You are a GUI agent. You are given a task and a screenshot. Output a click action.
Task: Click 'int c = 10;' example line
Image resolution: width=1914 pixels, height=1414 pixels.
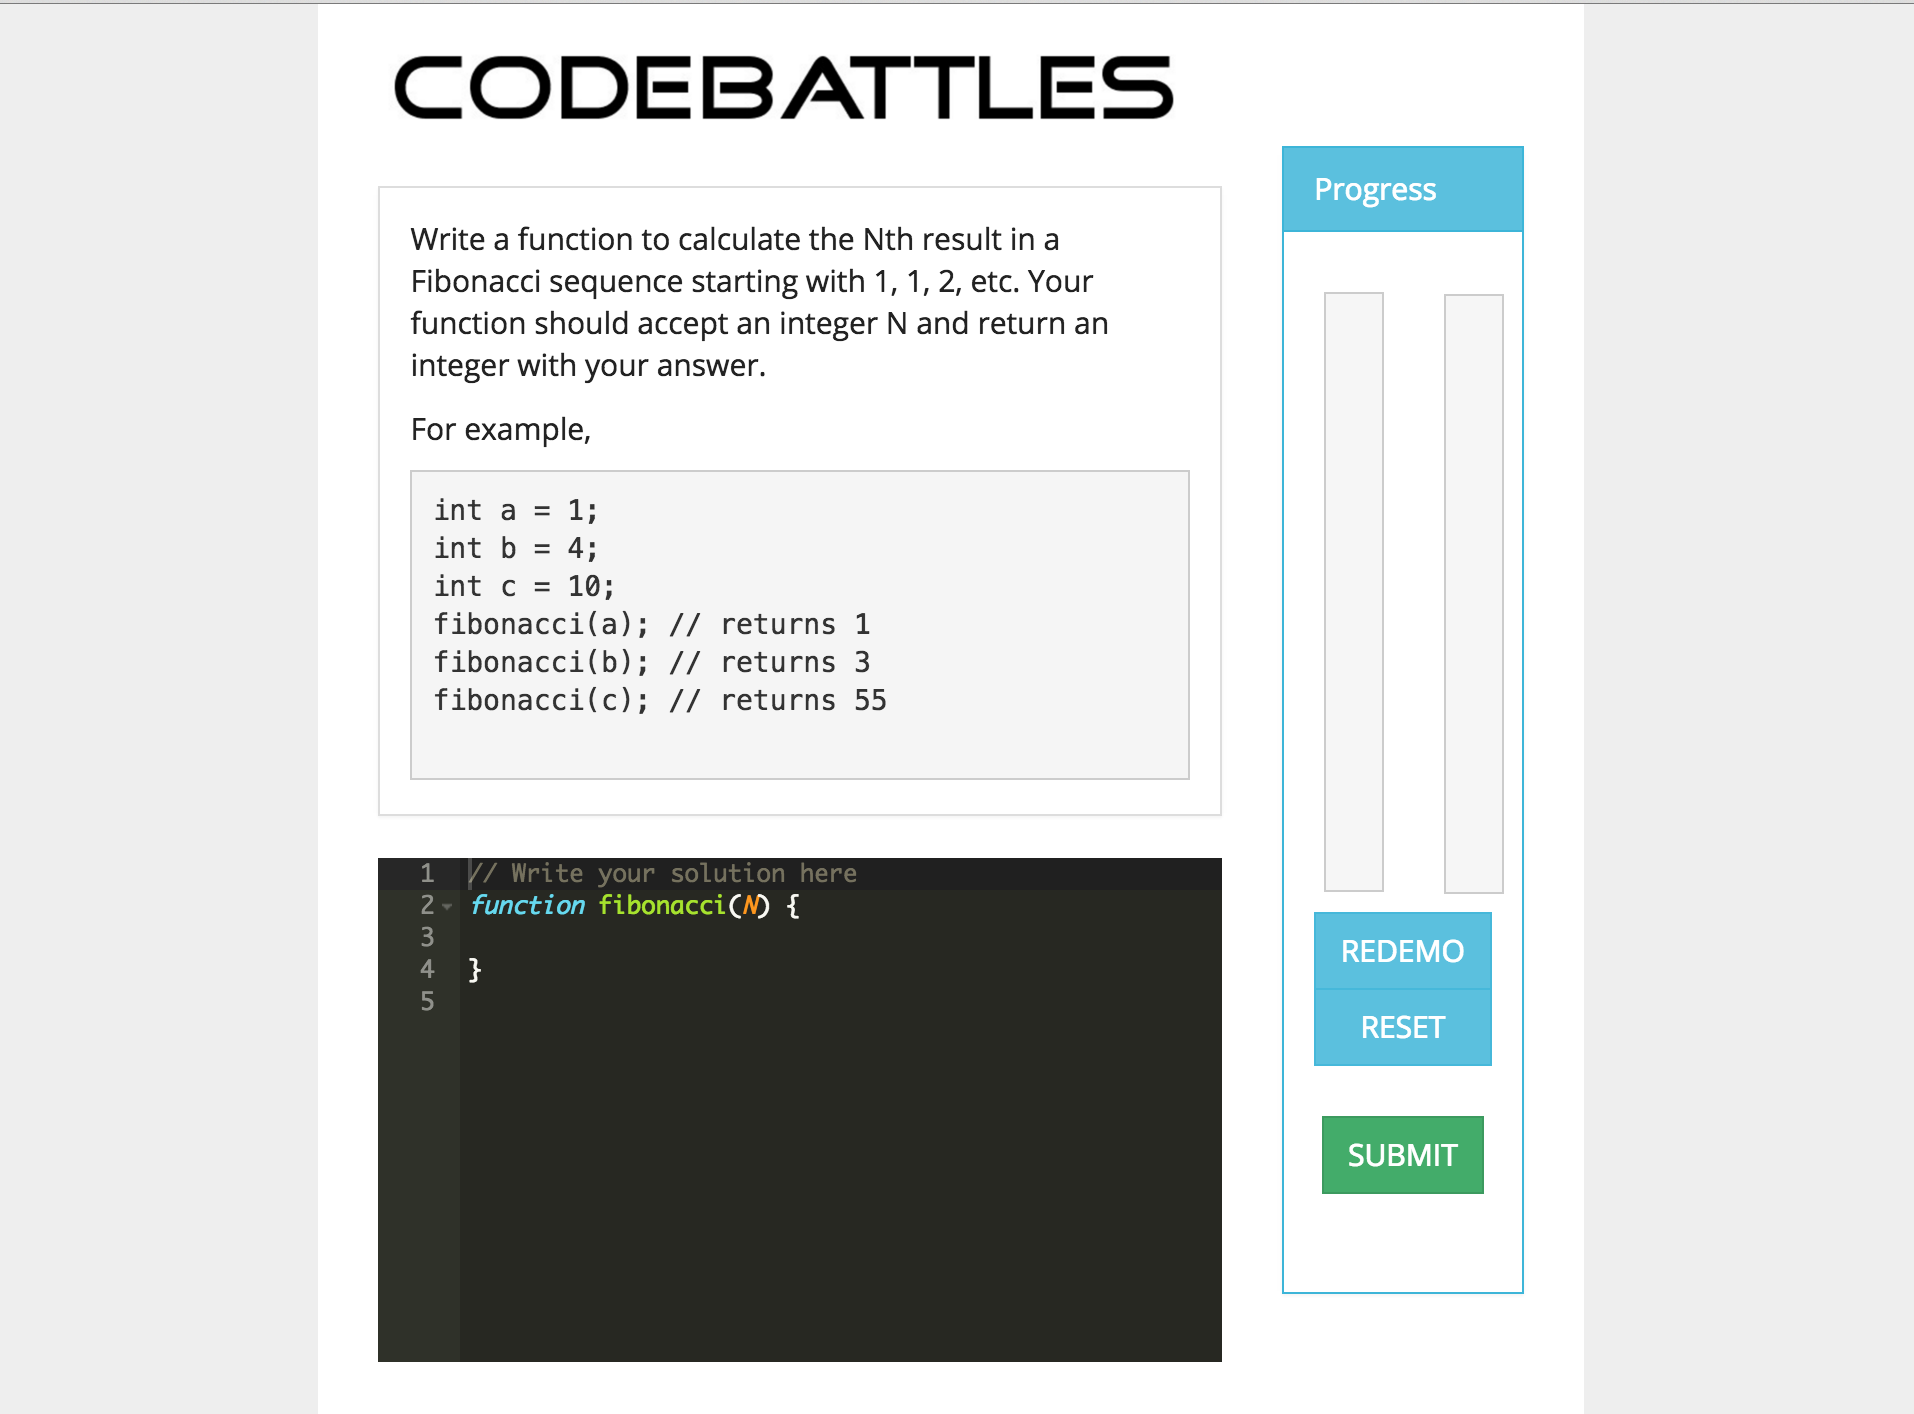[x=524, y=586]
